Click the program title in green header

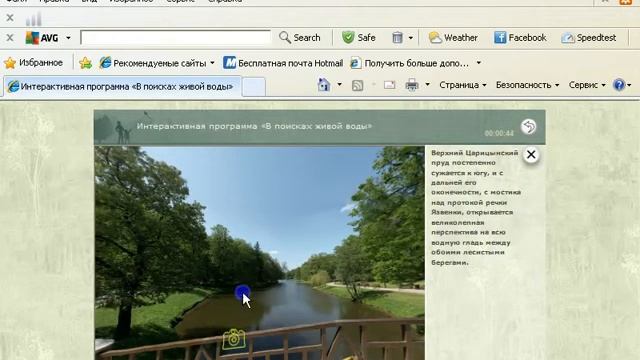254,126
